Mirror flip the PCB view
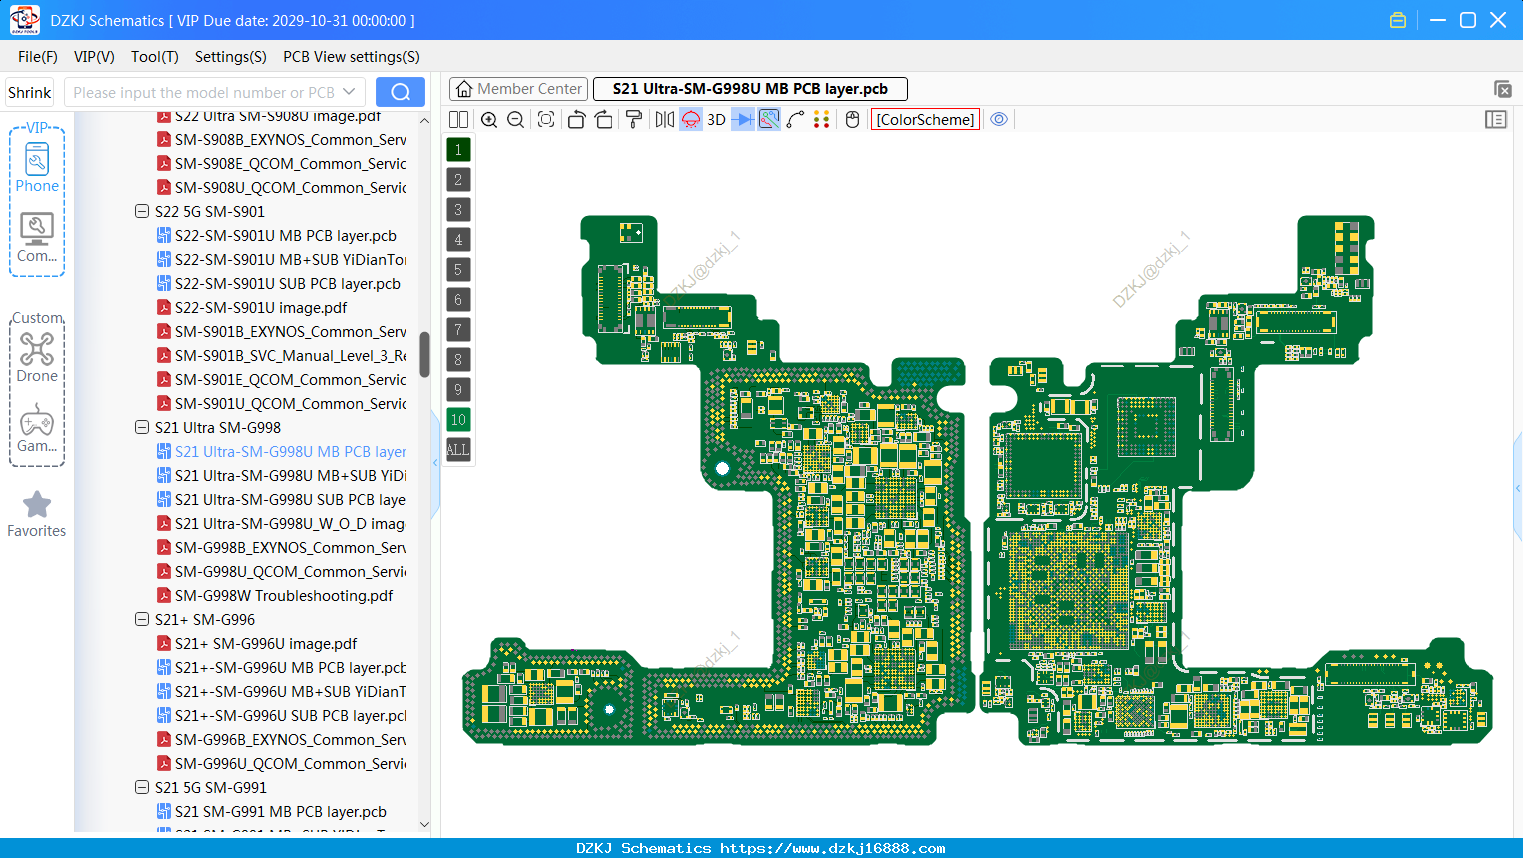The height and width of the screenshot is (858, 1523). [665, 119]
